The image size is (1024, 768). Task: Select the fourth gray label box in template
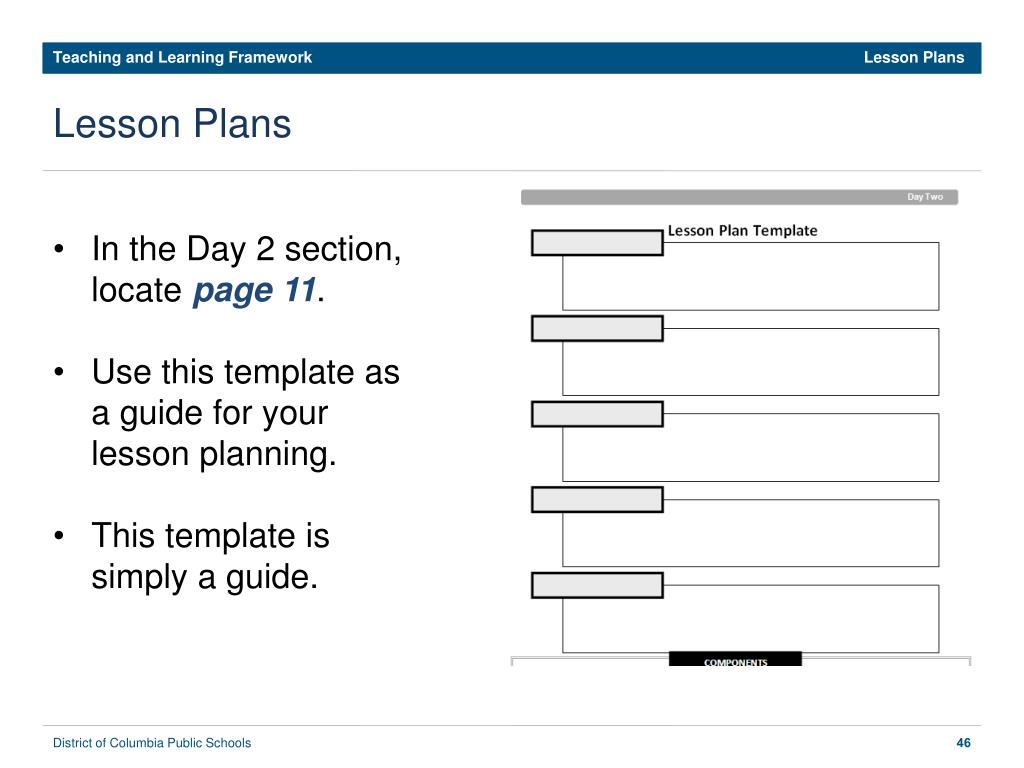597,500
